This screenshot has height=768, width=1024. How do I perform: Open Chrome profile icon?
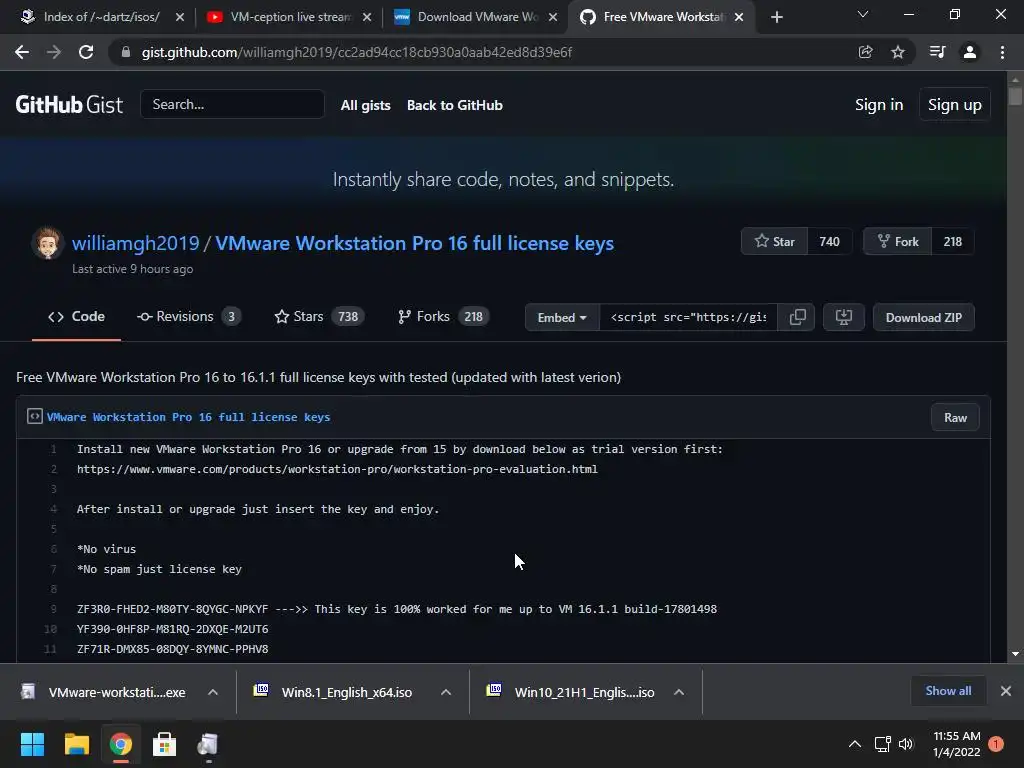click(970, 52)
